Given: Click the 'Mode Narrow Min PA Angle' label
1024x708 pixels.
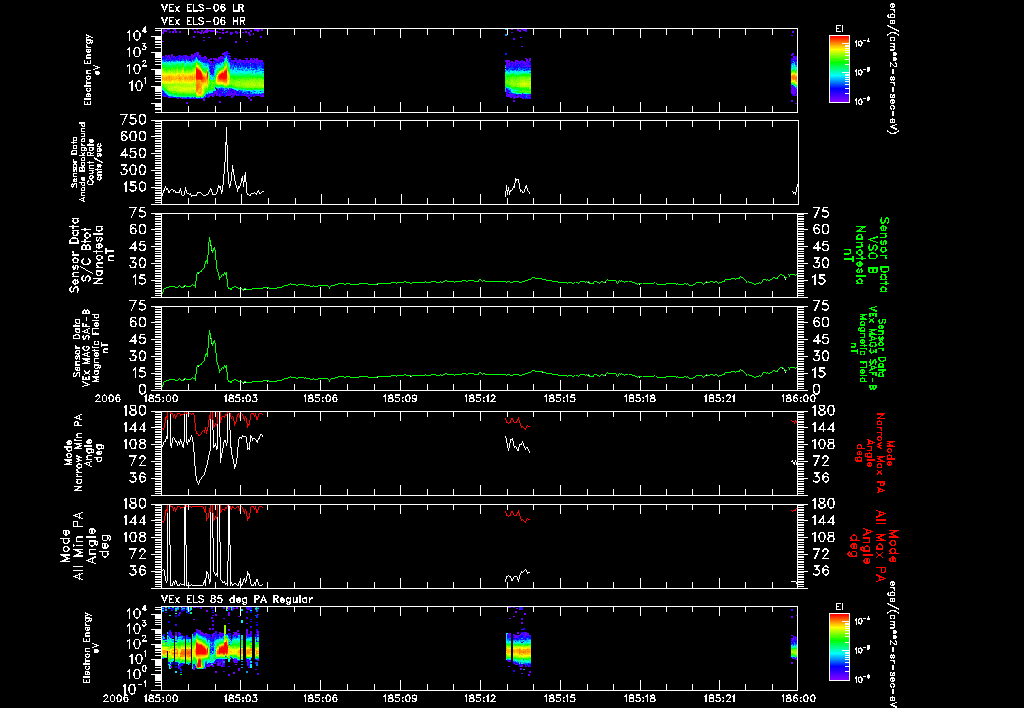Looking at the screenshot, I should pyautogui.click(x=83, y=452).
